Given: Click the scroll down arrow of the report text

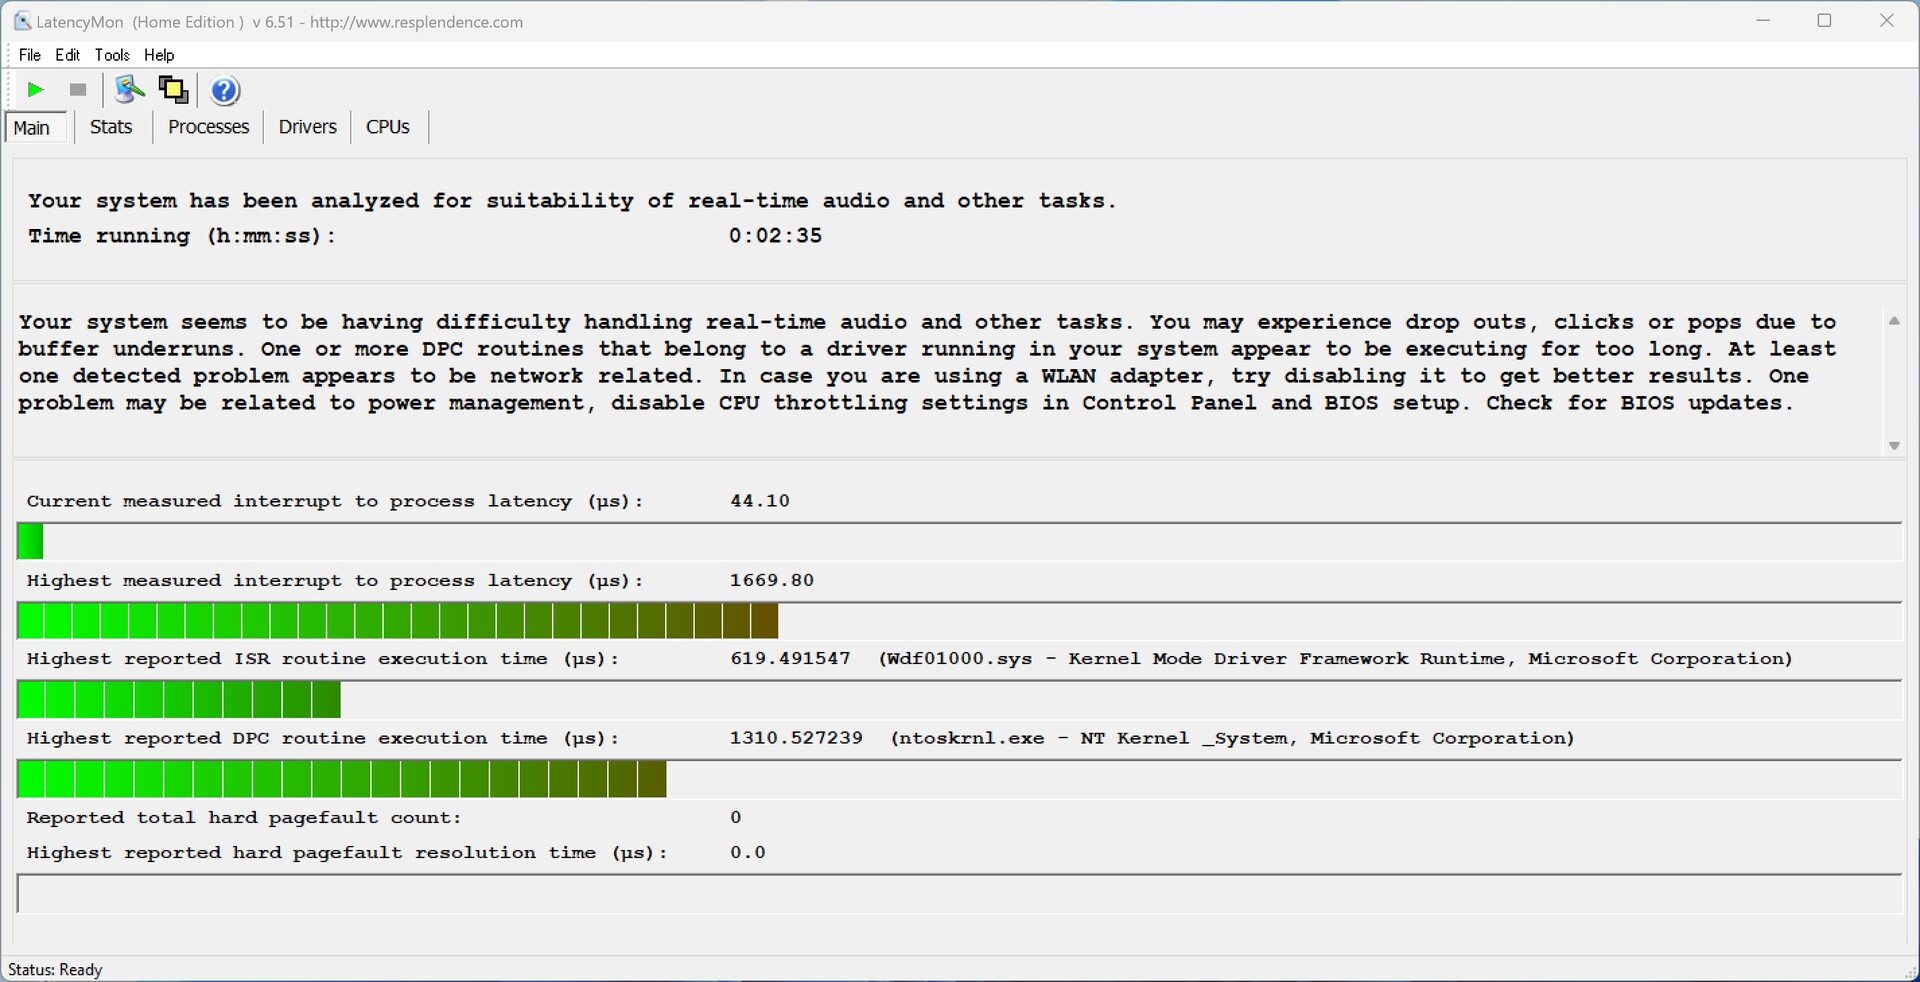Looking at the screenshot, I should [x=1894, y=446].
